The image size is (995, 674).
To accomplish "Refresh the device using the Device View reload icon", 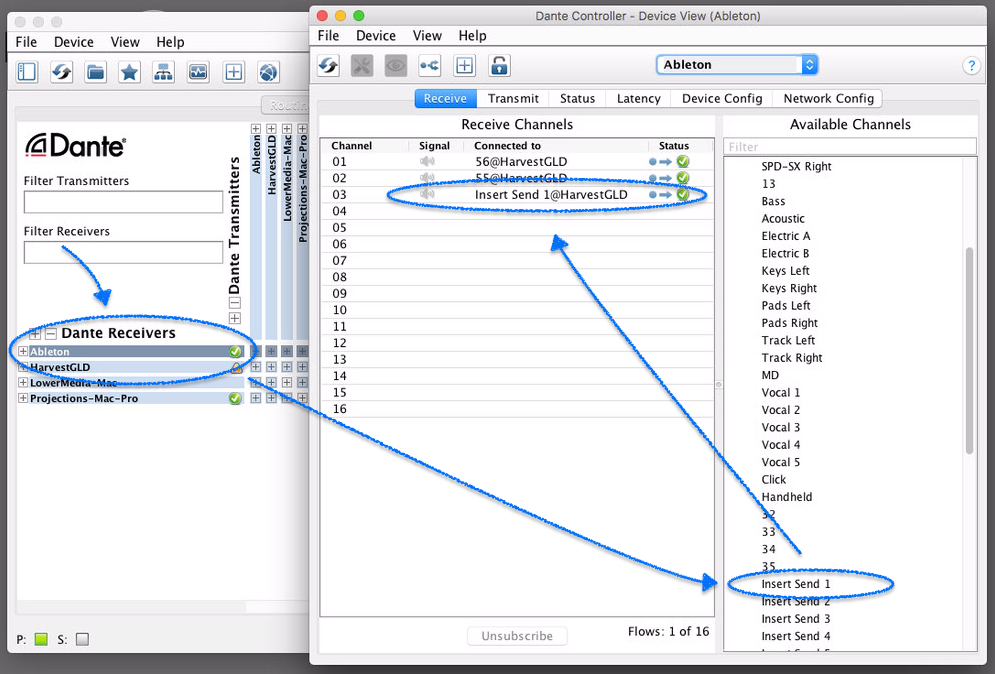I will (328, 65).
